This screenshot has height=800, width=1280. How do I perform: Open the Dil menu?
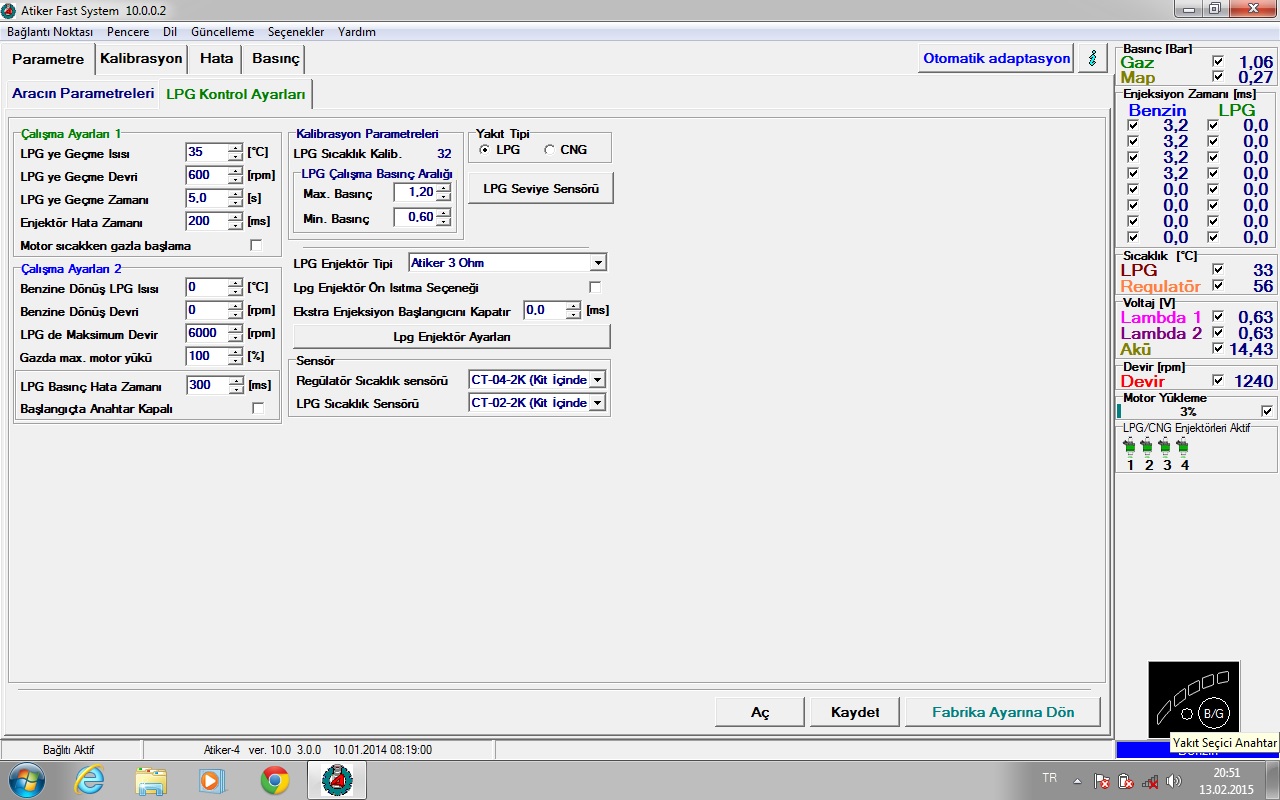point(170,32)
